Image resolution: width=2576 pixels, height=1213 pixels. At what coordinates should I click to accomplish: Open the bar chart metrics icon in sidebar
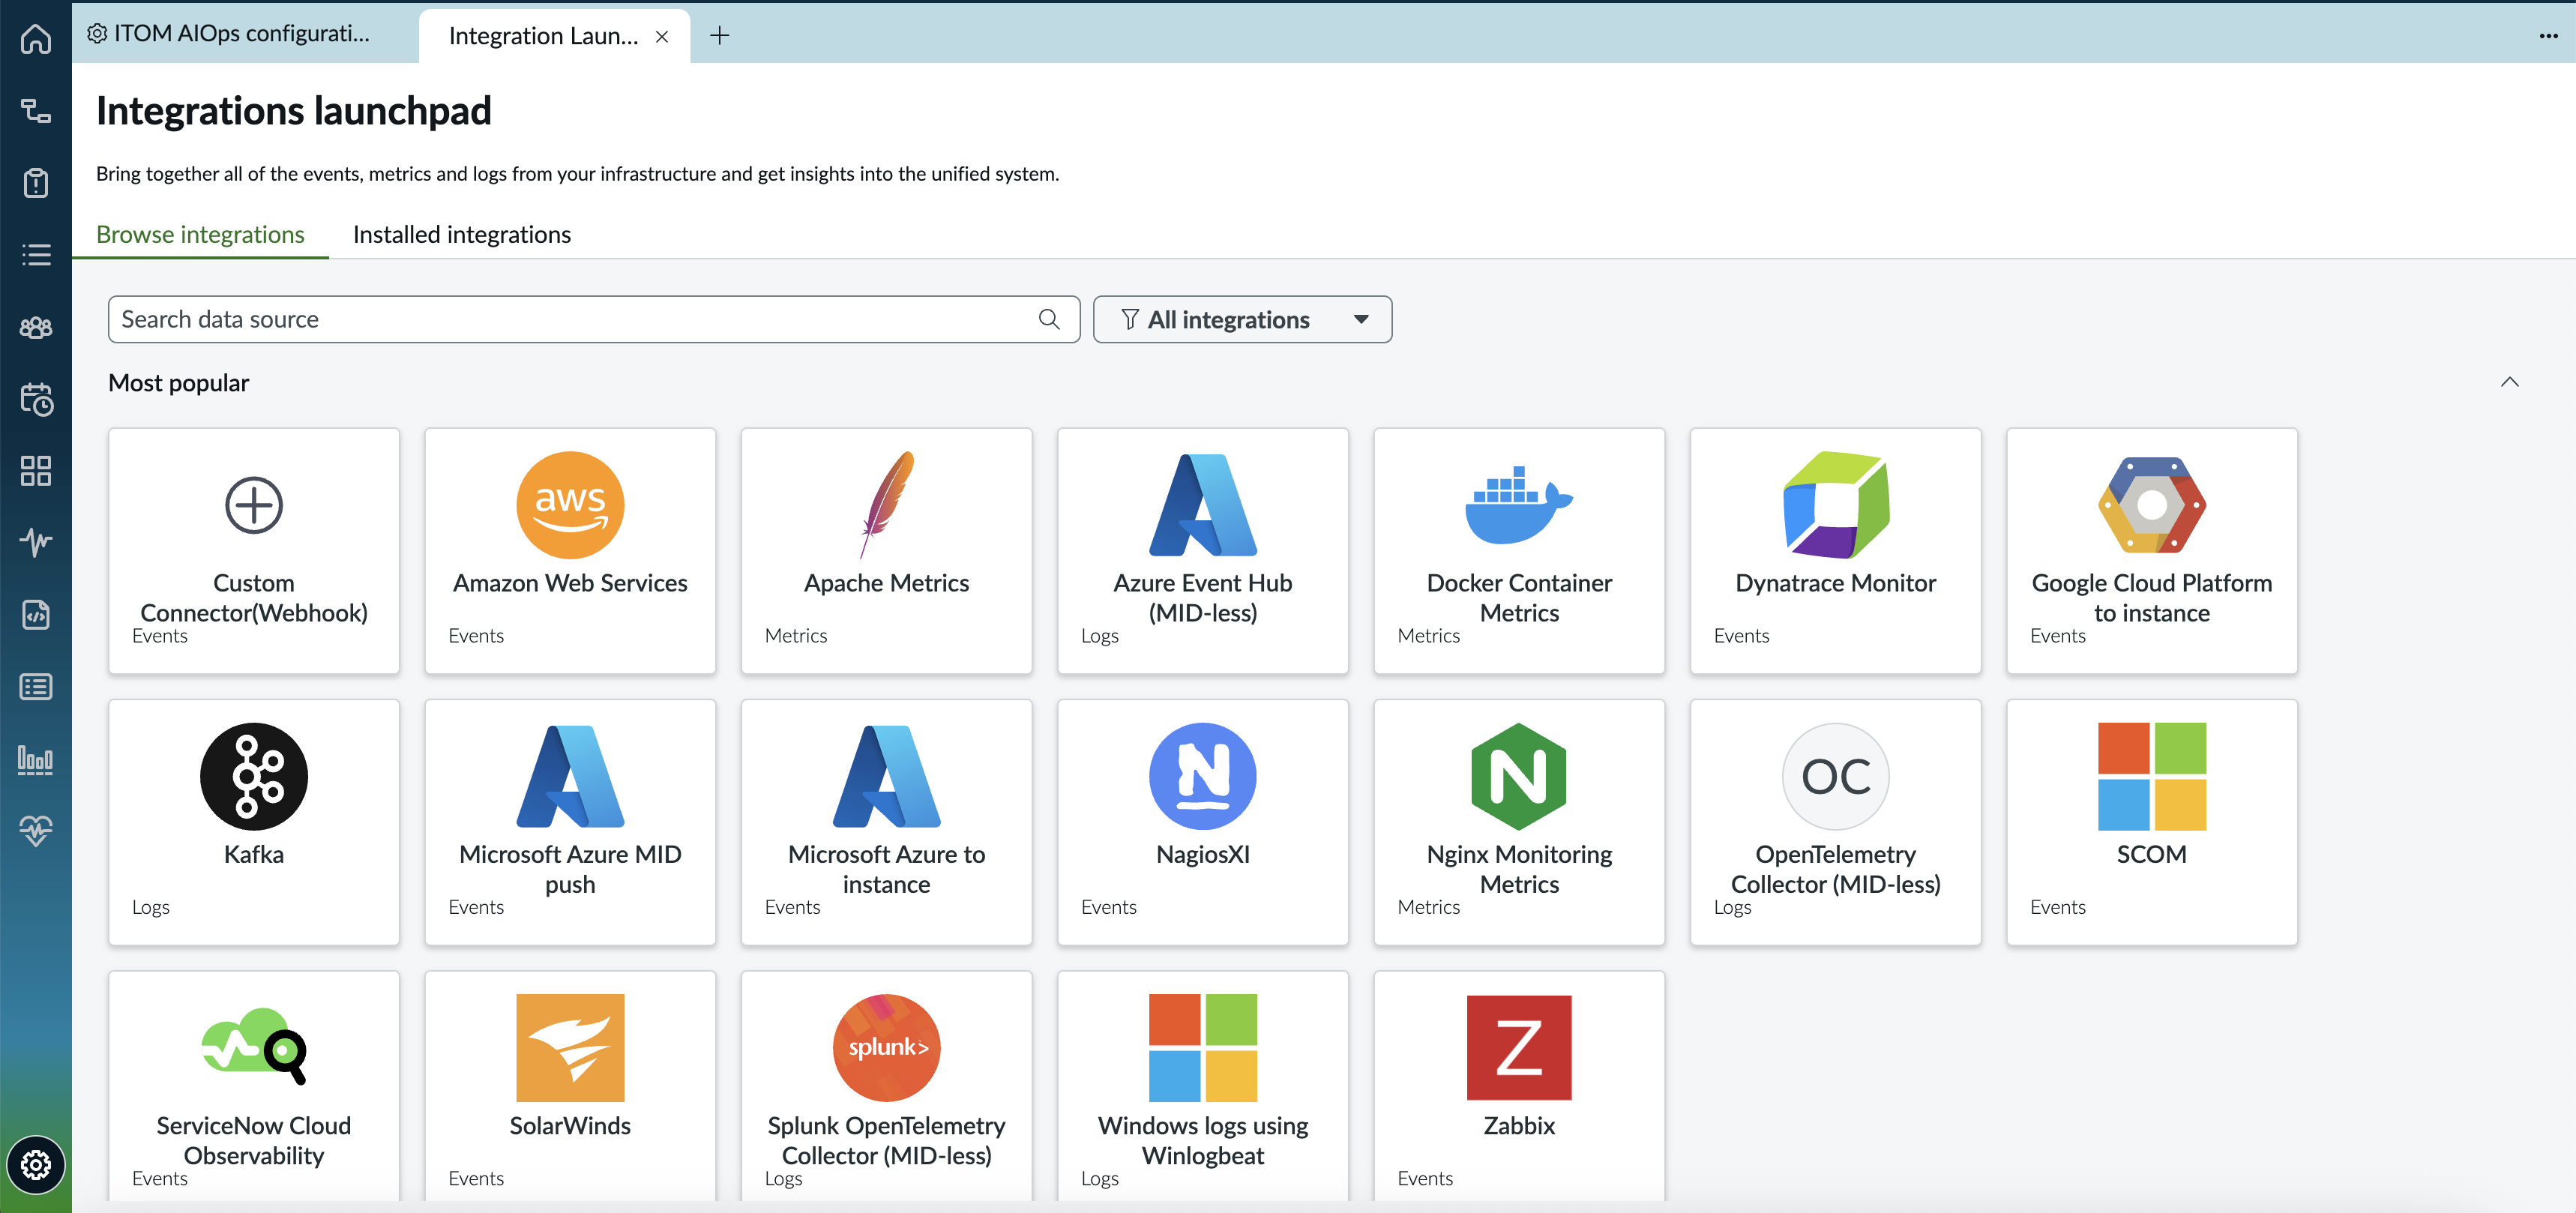pyautogui.click(x=36, y=760)
